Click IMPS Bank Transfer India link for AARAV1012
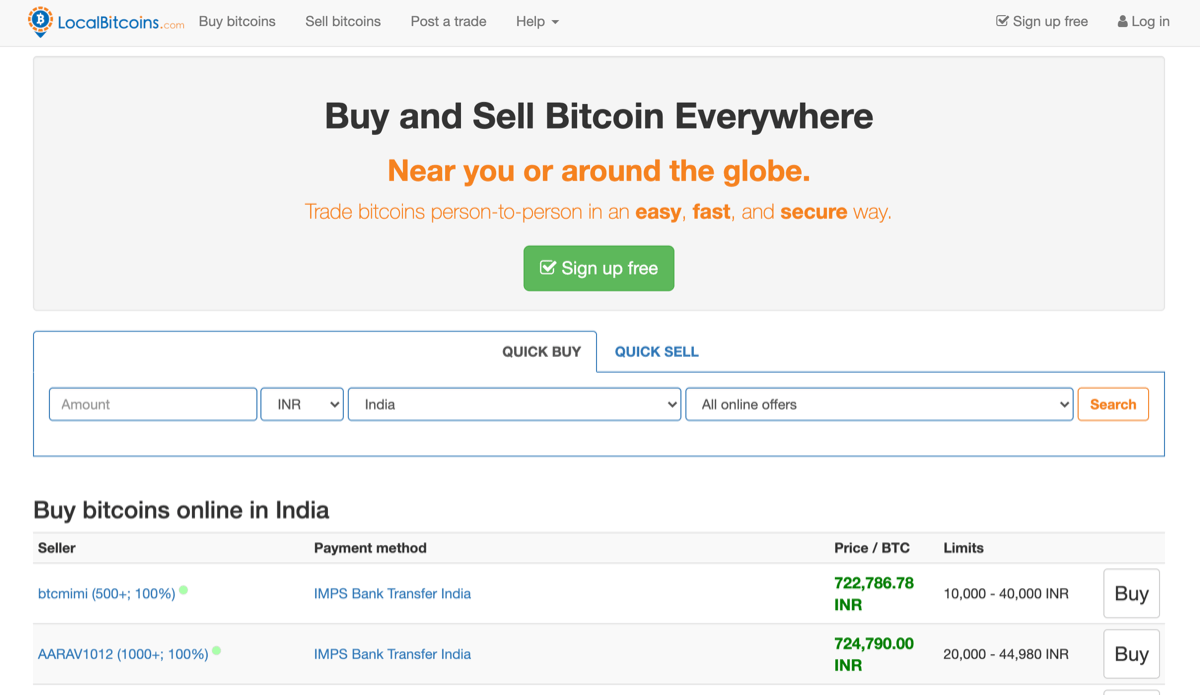This screenshot has width=1200, height=695. (392, 653)
